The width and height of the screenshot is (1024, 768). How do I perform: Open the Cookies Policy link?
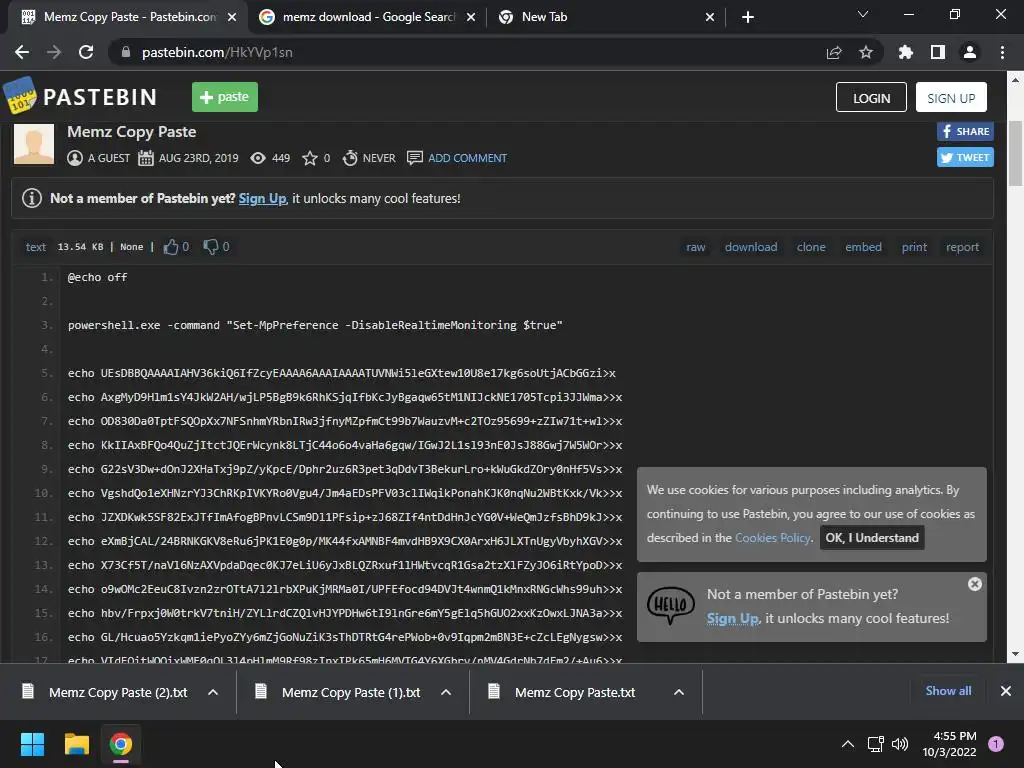coord(773,537)
